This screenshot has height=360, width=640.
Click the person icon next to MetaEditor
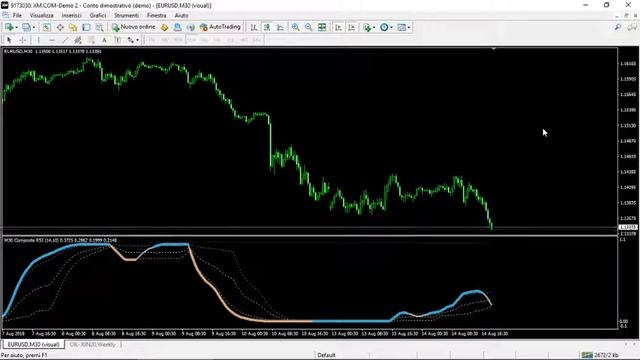[178, 27]
